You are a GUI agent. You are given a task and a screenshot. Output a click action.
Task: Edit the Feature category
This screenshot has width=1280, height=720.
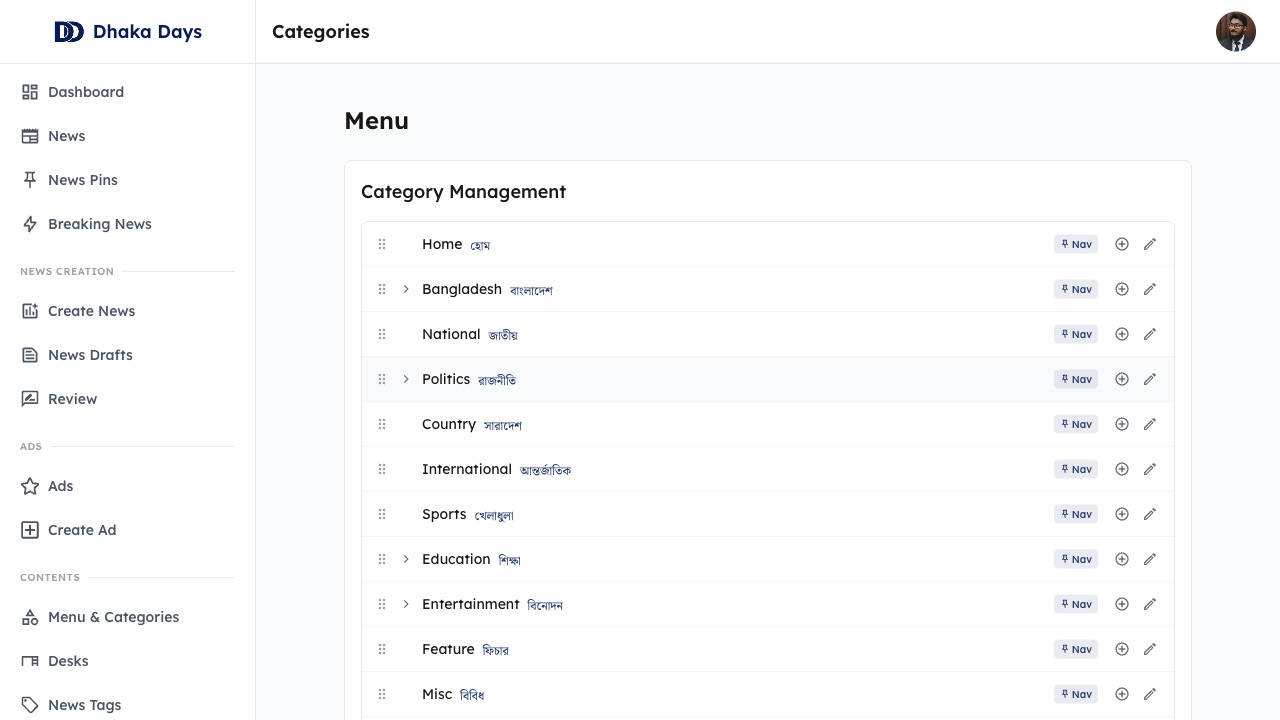point(1150,649)
